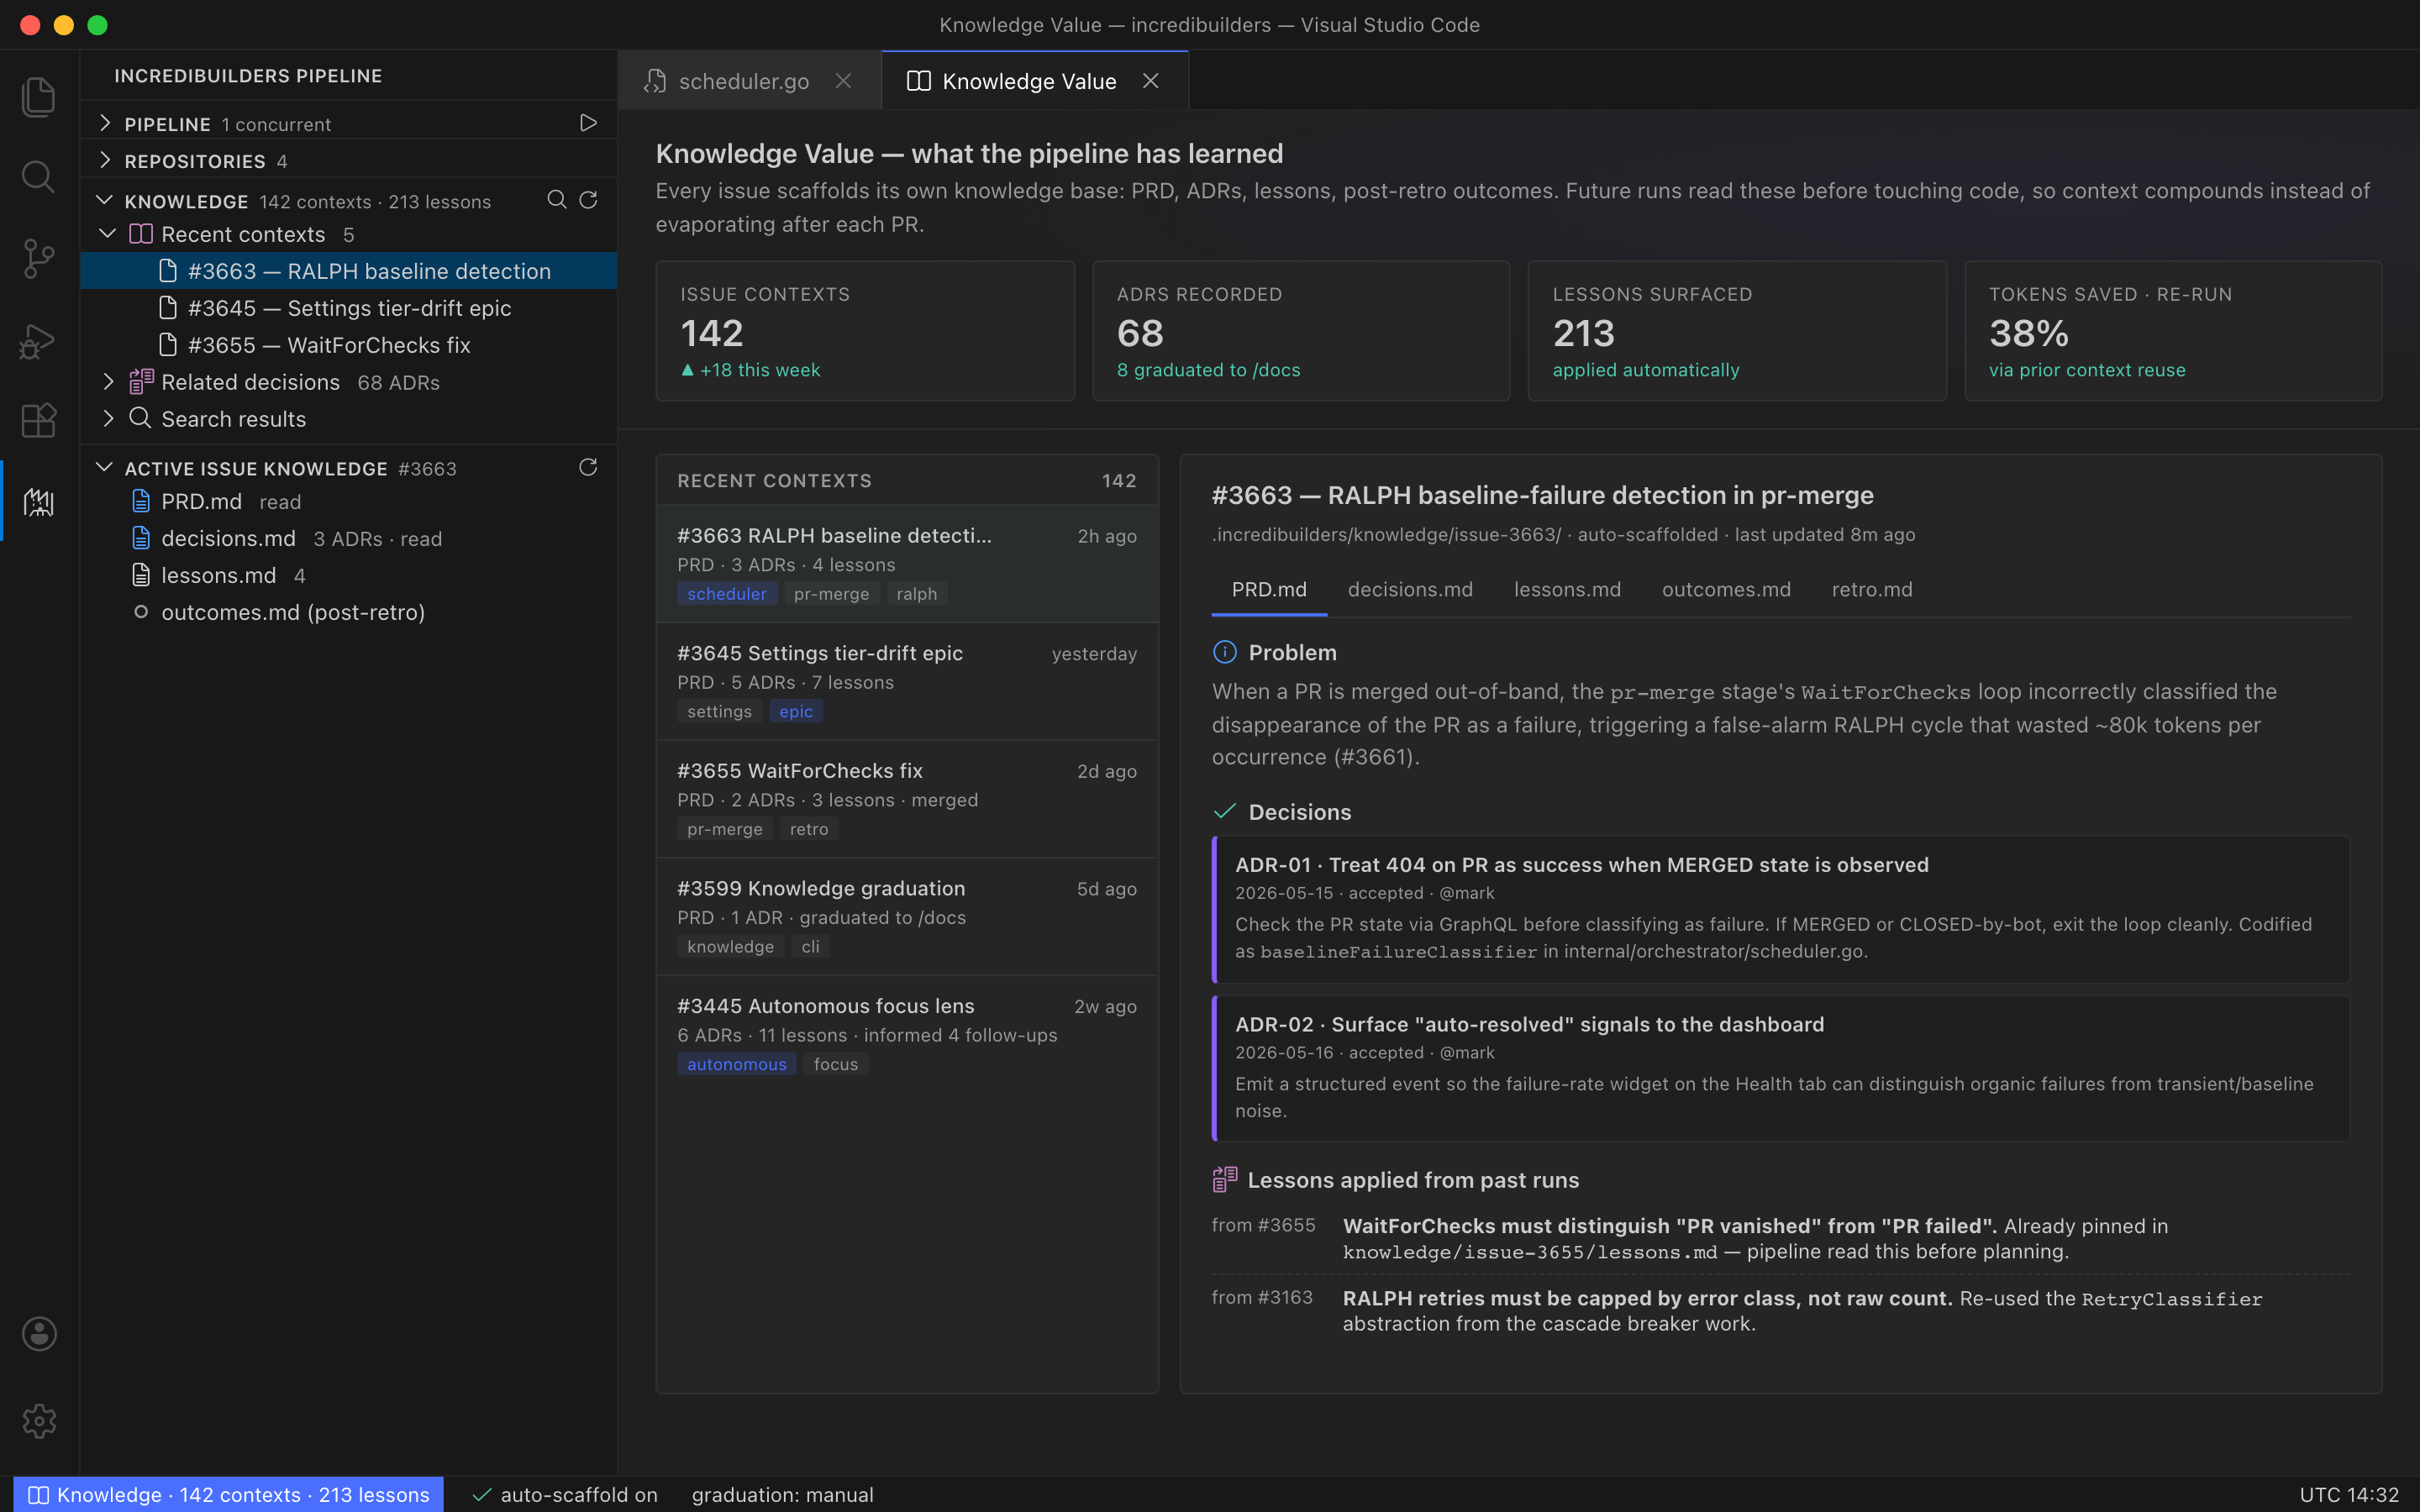Click the scheduler tag on #3663 card
2420x1512 pixels.
[x=726, y=594]
